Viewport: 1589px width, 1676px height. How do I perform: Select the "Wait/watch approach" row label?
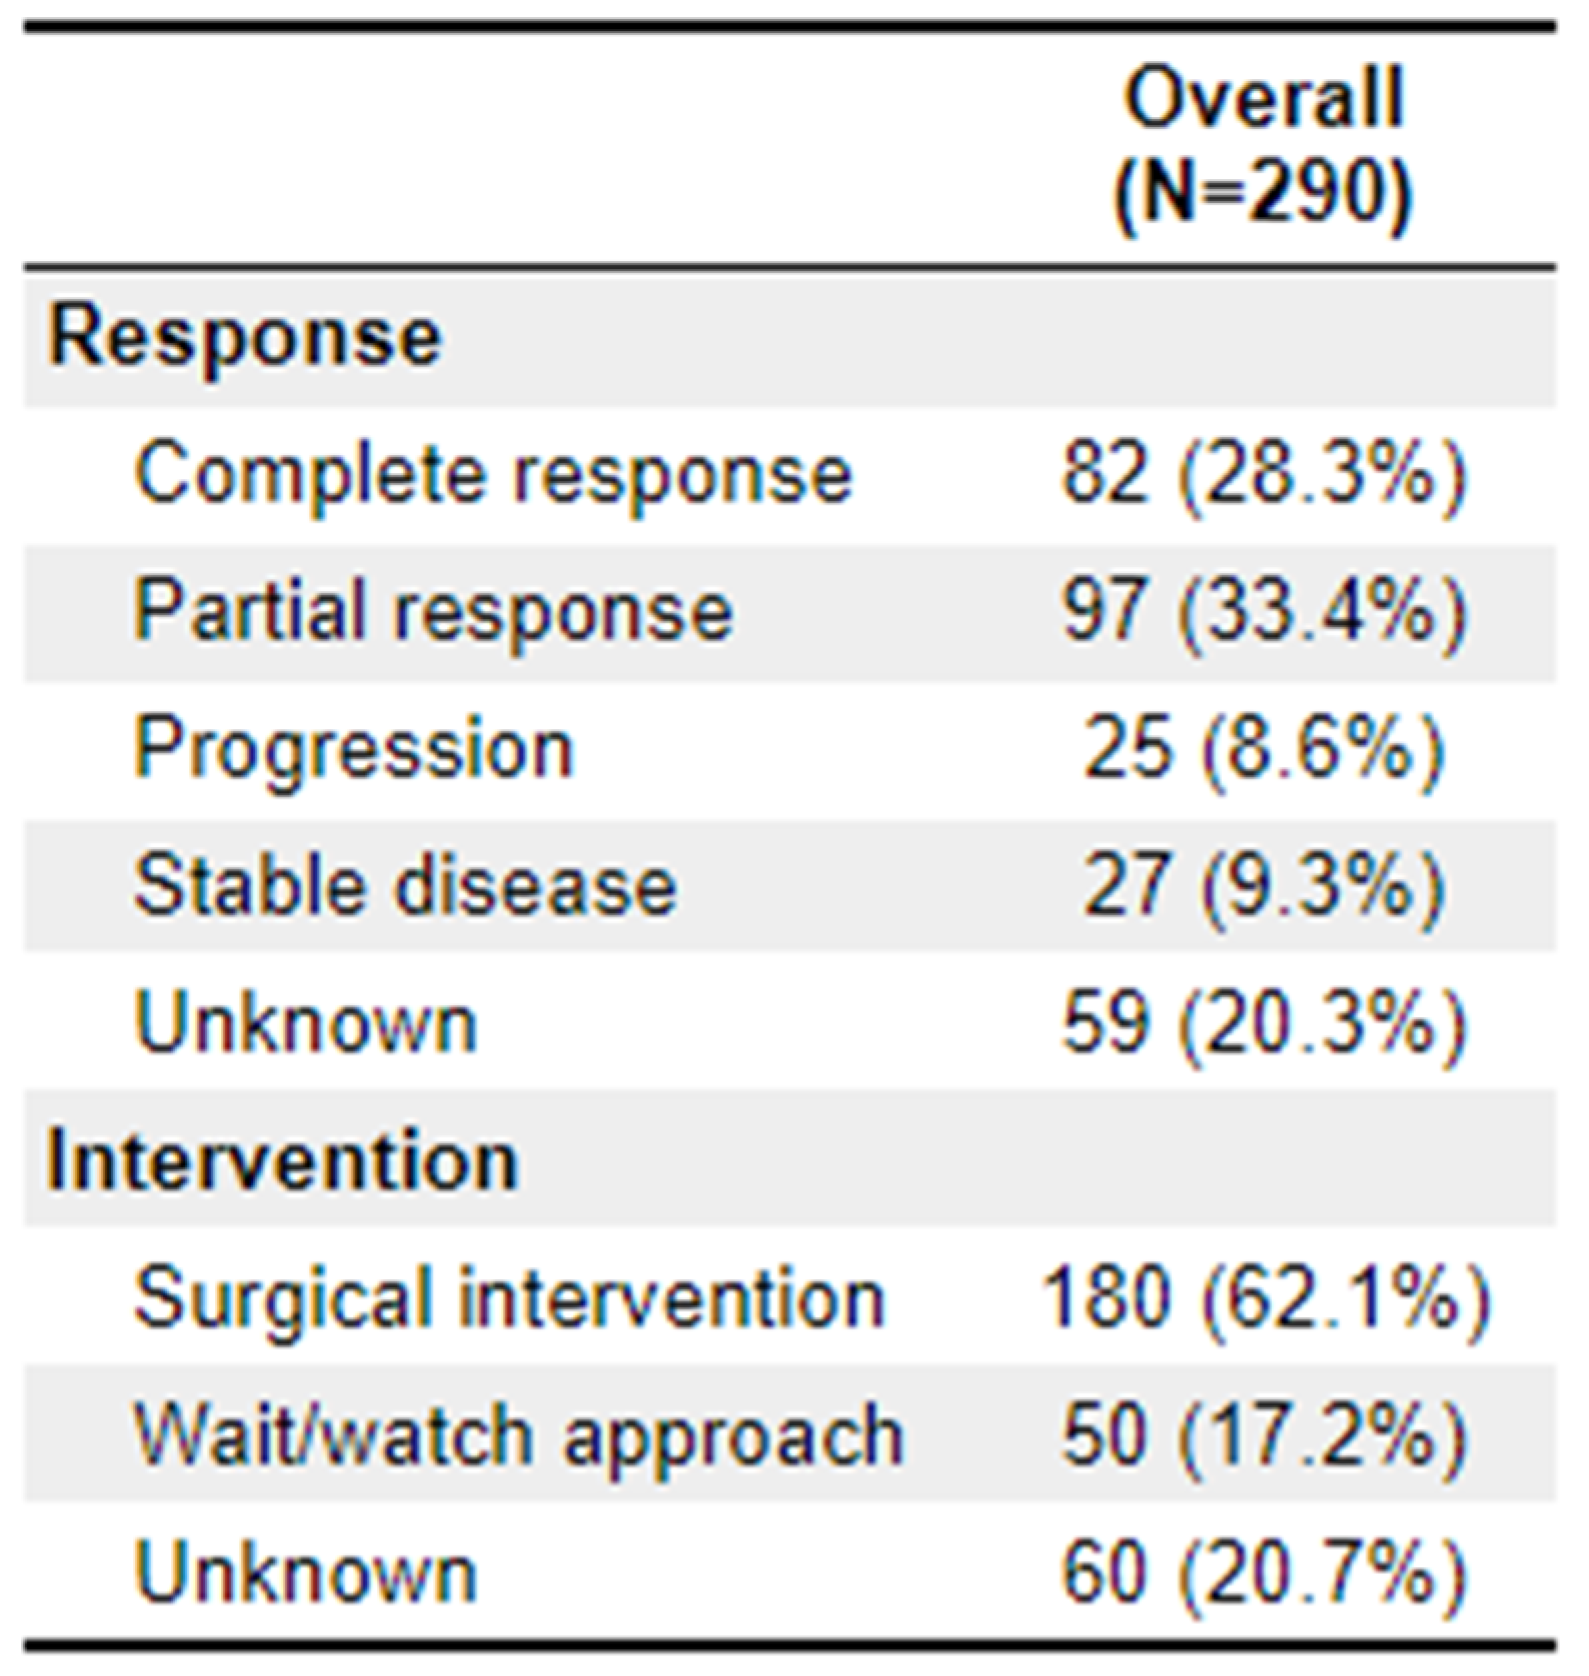click(x=518, y=1436)
